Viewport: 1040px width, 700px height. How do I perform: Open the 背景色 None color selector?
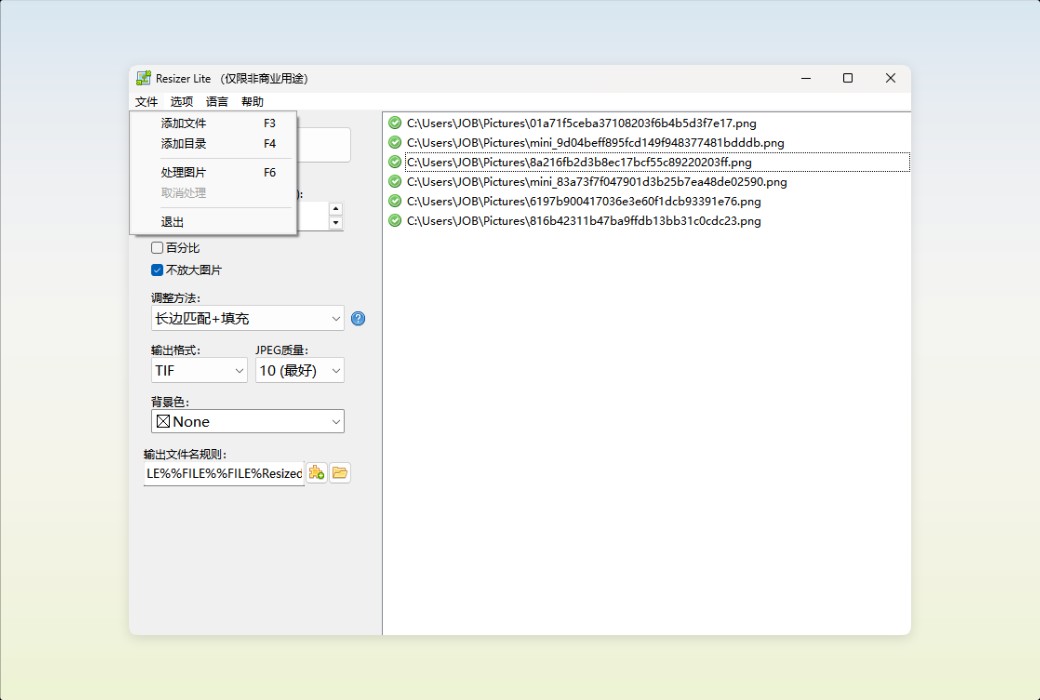tap(247, 421)
